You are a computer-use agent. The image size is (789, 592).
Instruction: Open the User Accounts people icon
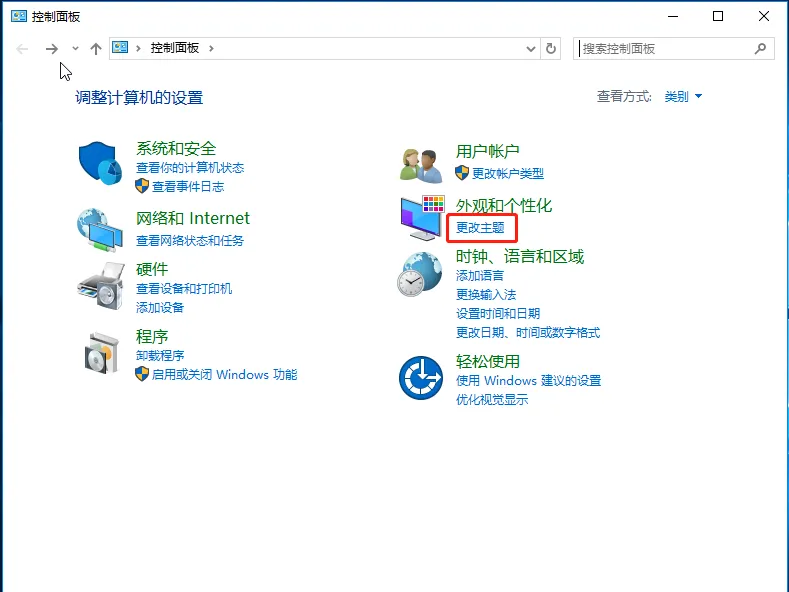point(421,165)
